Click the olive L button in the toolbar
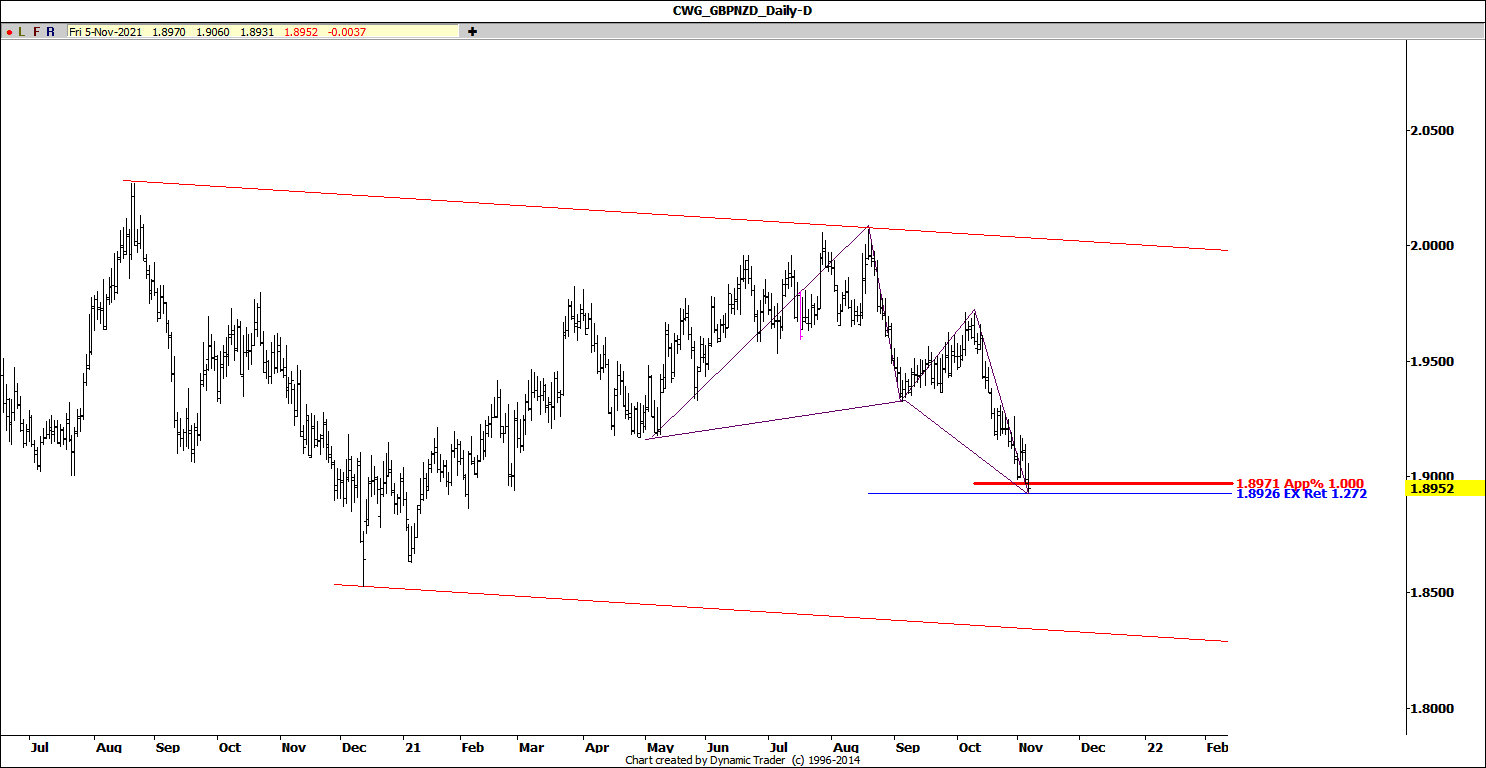 [22, 32]
